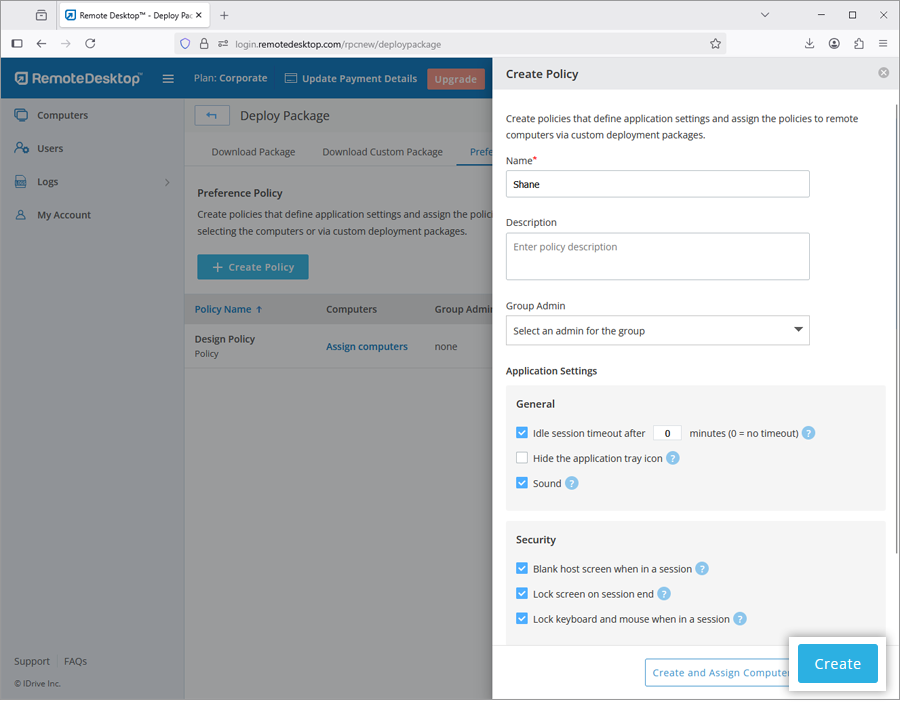Click help icon beside Hide application tray icon
This screenshot has width=900, height=702.
click(673, 458)
